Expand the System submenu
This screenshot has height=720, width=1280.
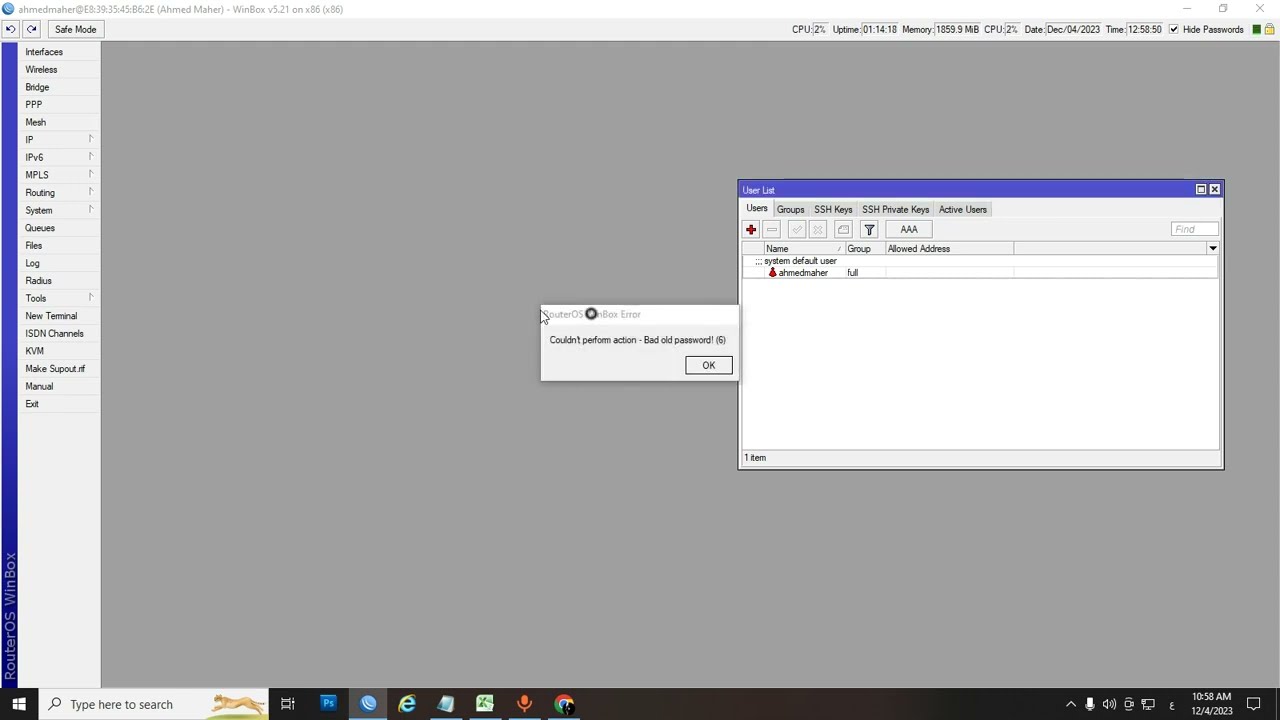tap(59, 210)
